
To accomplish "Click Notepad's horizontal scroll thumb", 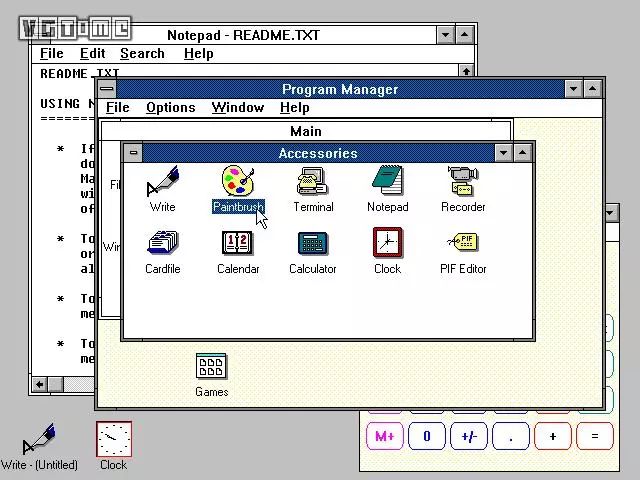I will pyautogui.click(x=56, y=384).
